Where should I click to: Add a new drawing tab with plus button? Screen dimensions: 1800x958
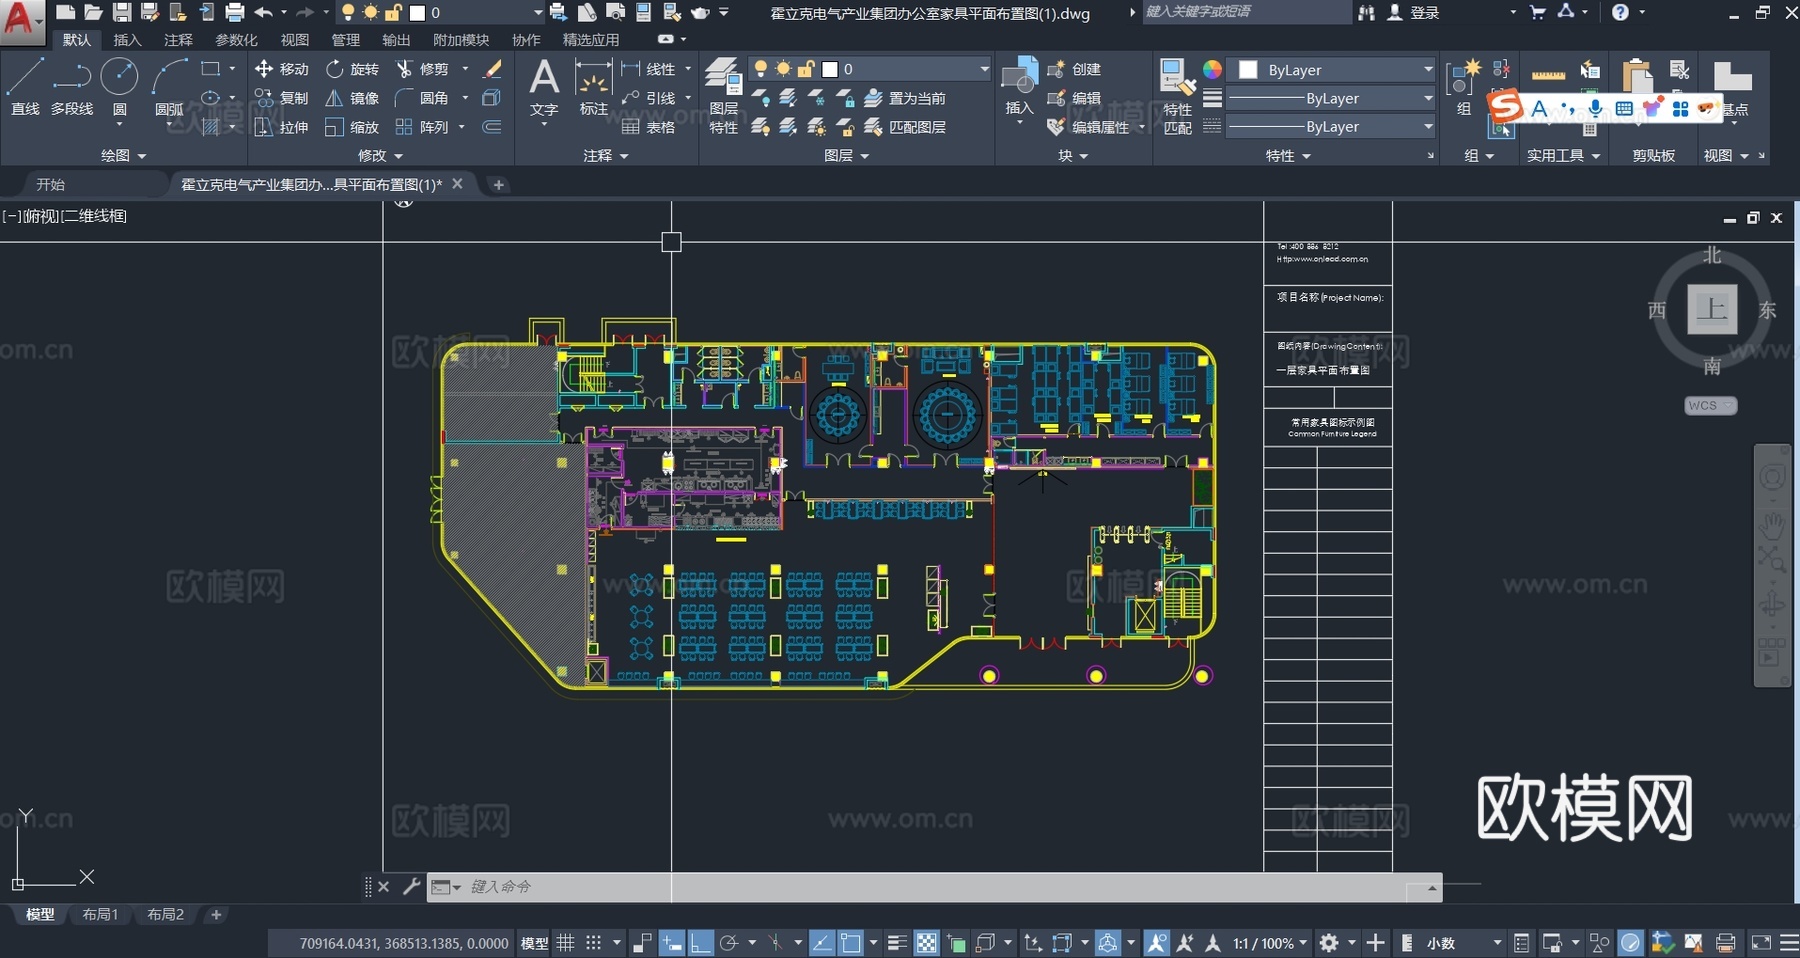click(498, 184)
